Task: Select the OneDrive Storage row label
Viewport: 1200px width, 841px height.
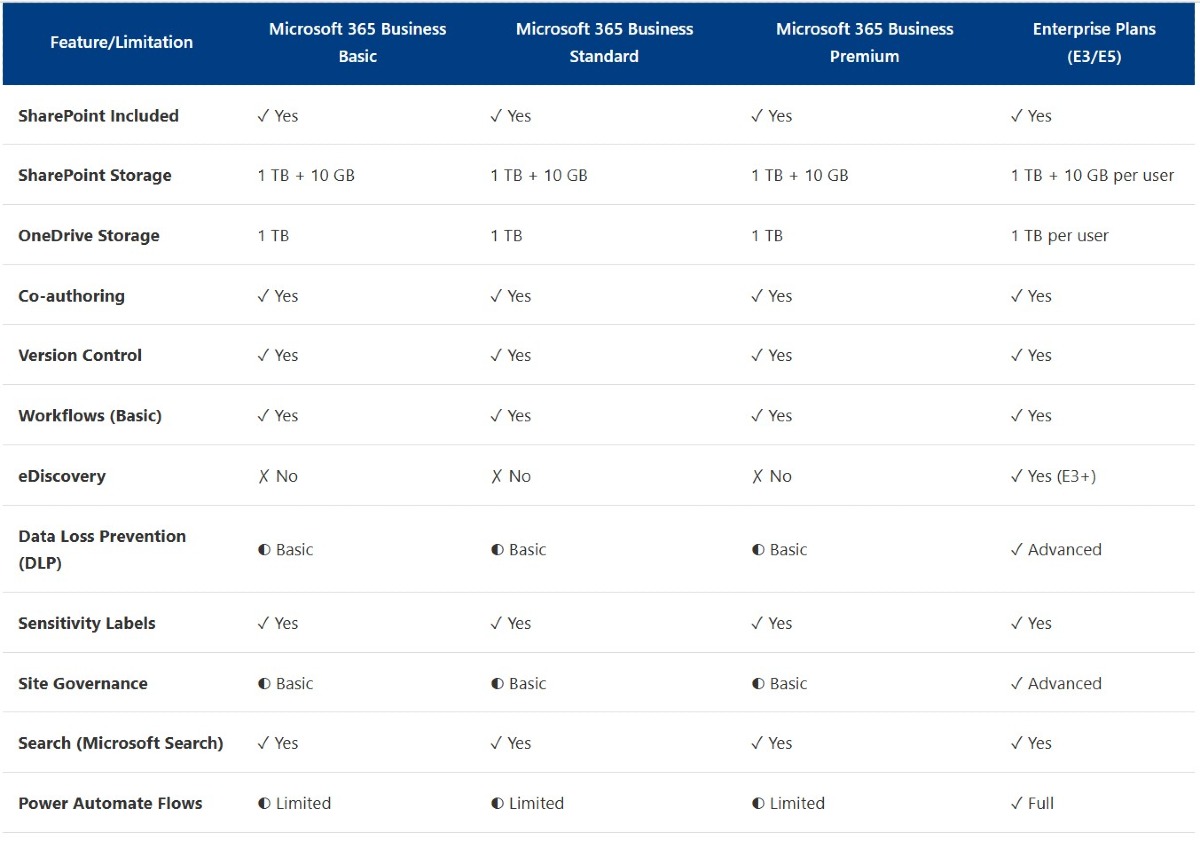Action: pyautogui.click(x=89, y=236)
